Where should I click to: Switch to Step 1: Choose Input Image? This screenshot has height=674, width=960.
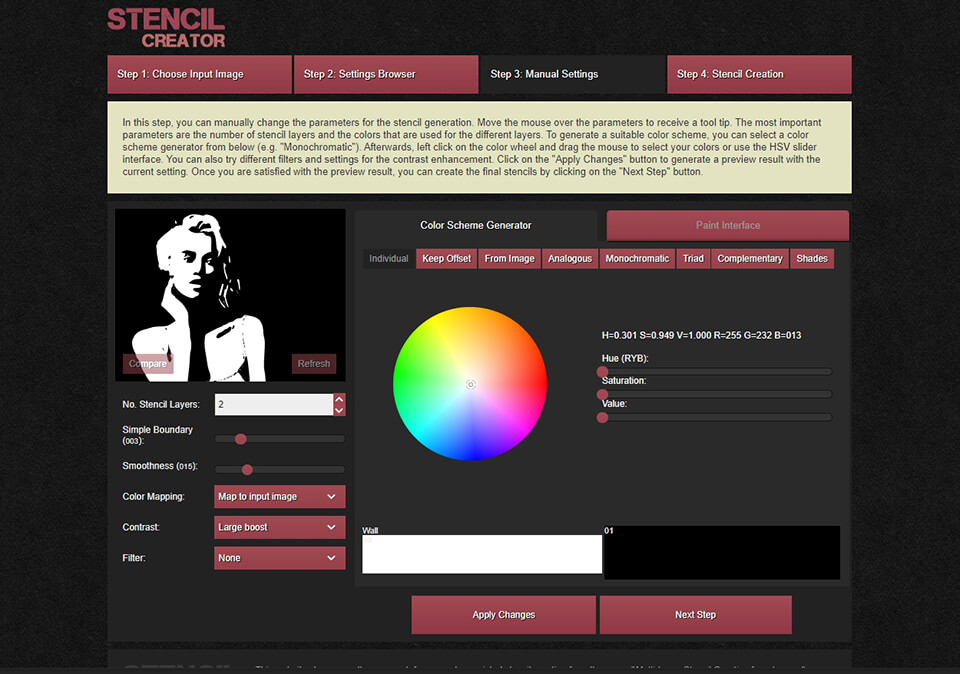pyautogui.click(x=199, y=74)
